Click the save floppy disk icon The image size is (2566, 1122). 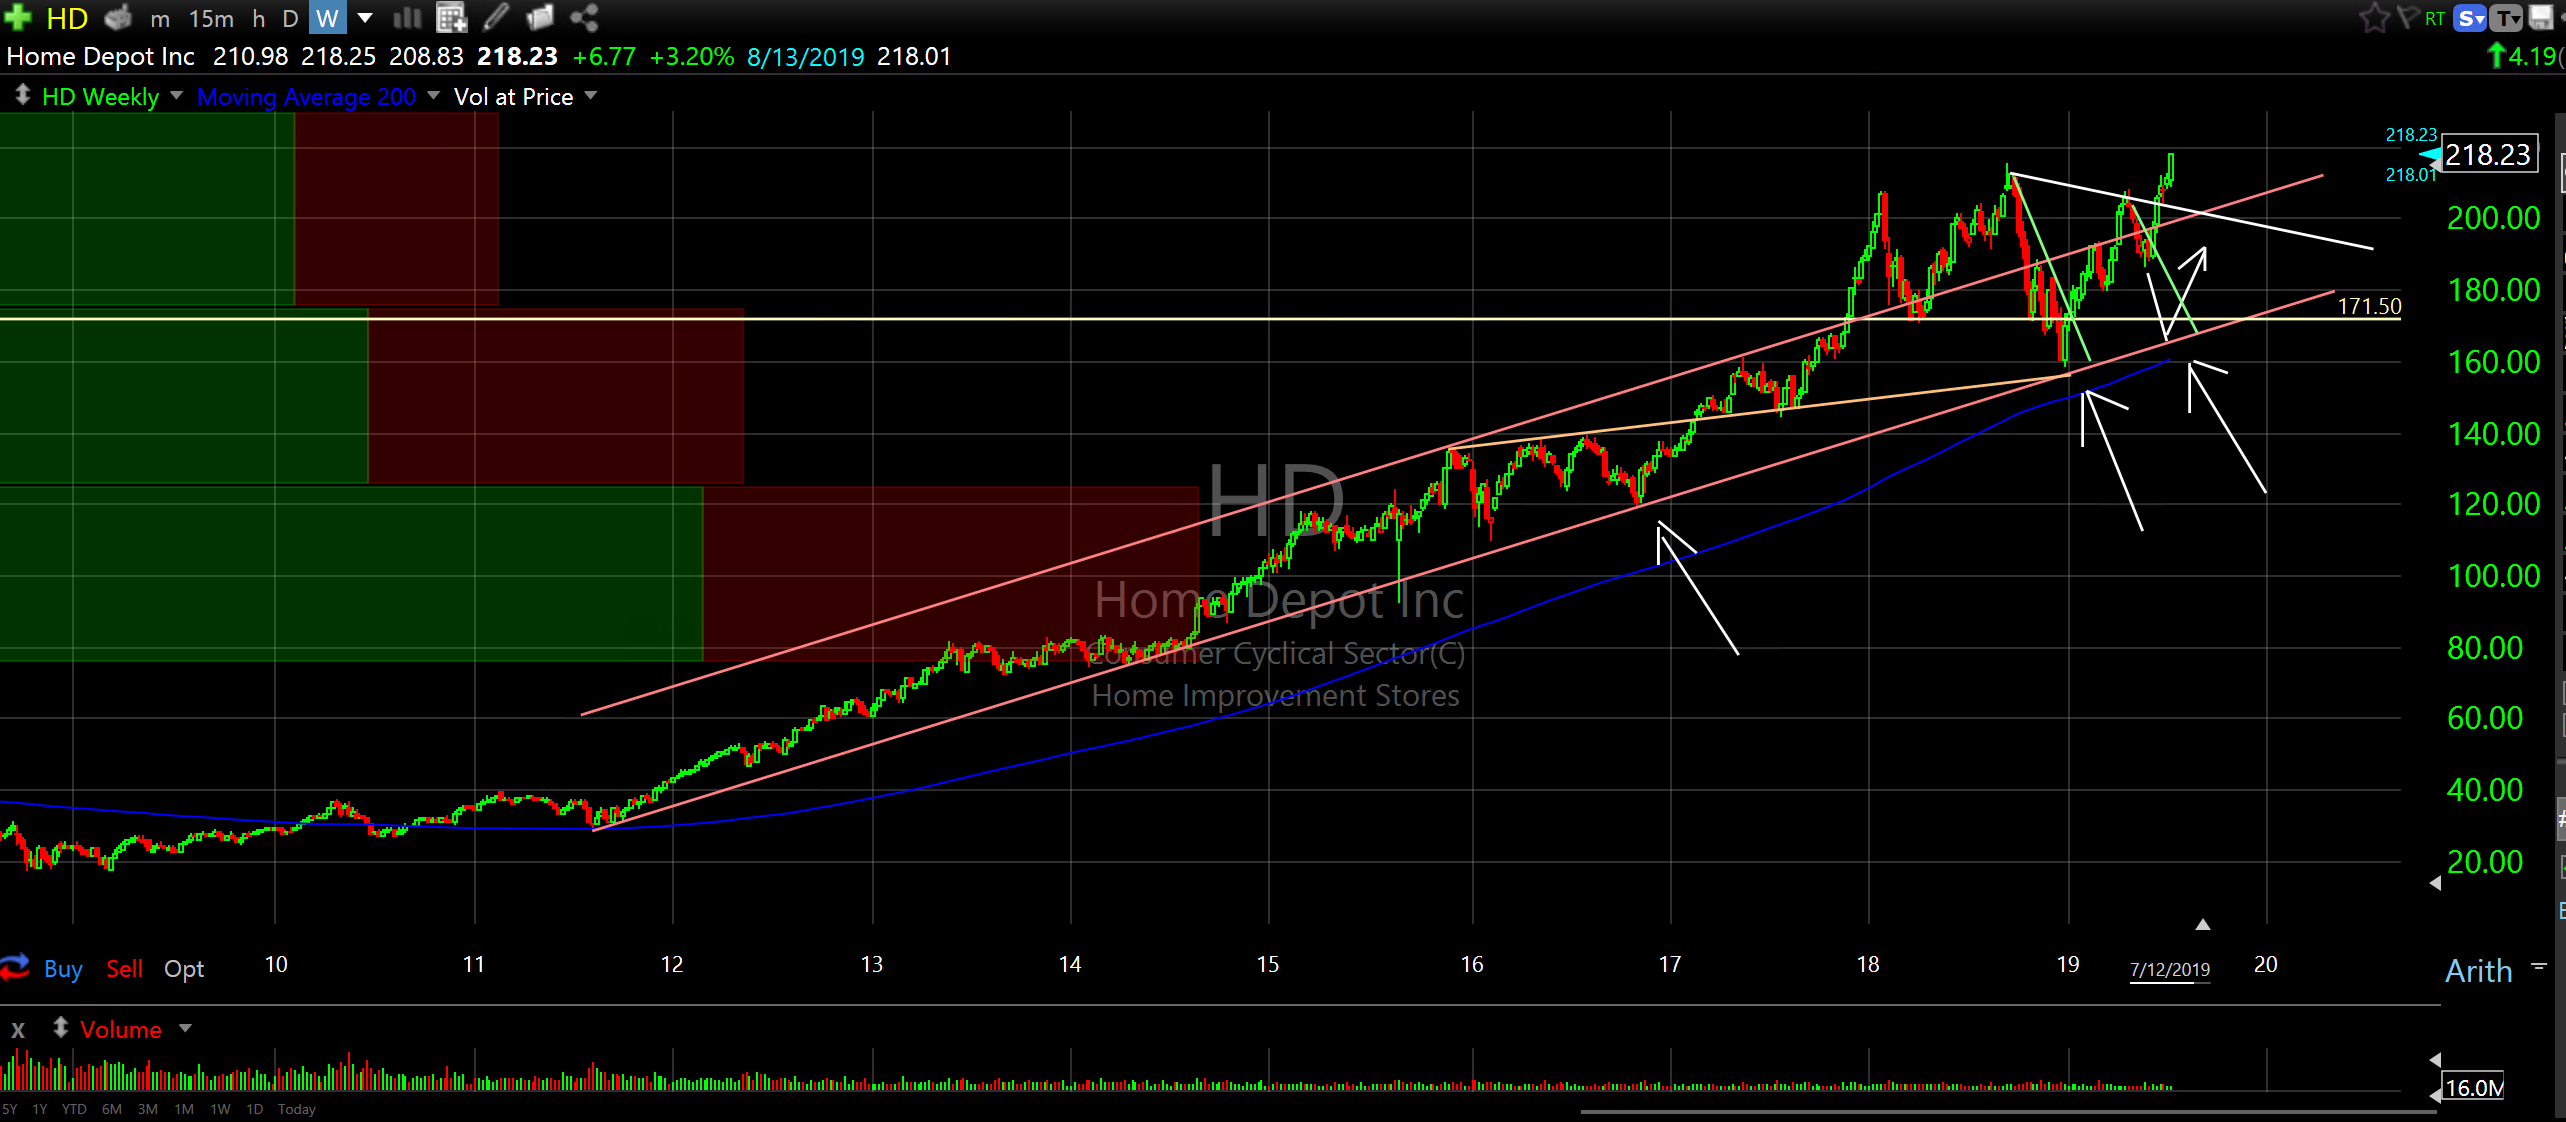click(2541, 17)
